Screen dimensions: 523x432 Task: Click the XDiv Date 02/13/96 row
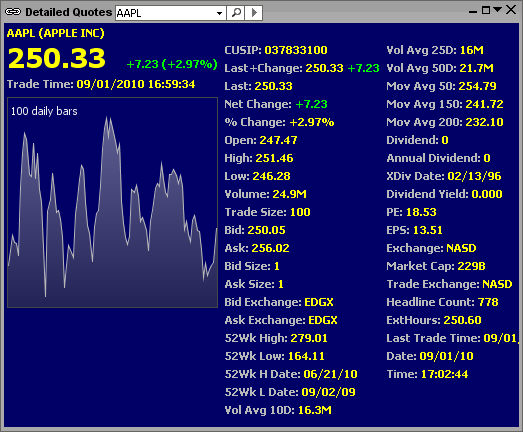pos(444,176)
